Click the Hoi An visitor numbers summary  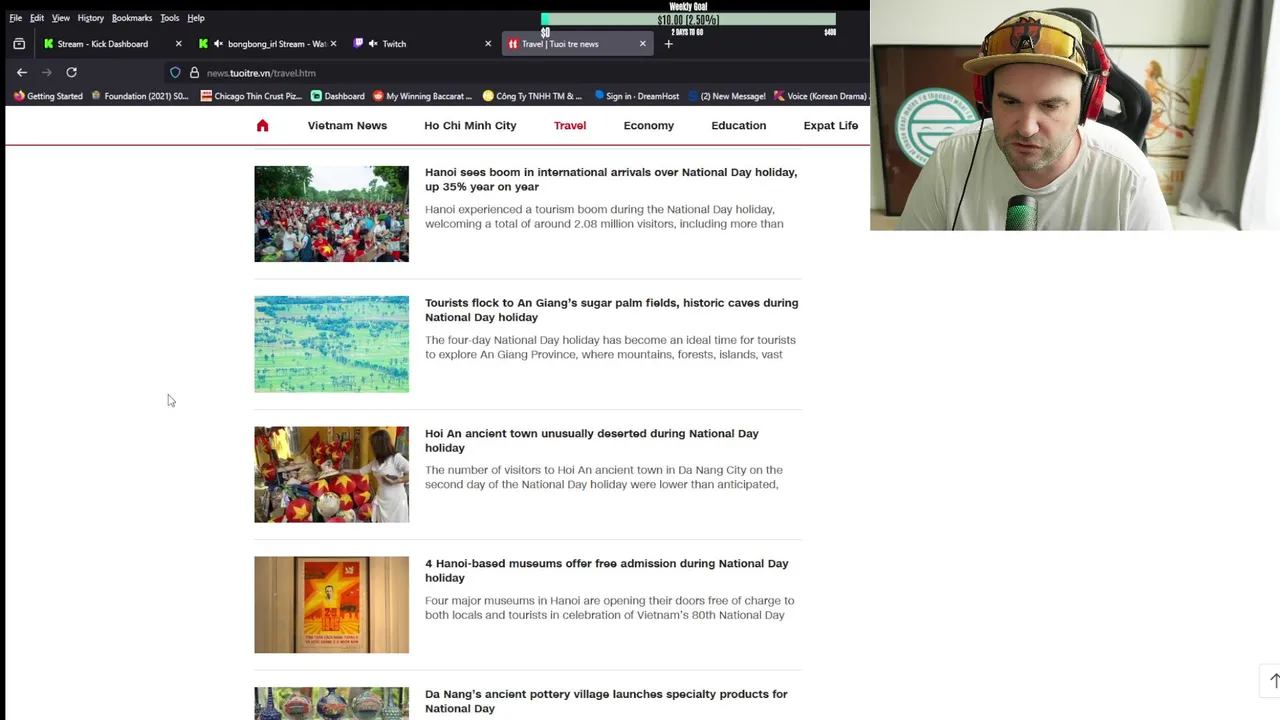[x=604, y=477]
